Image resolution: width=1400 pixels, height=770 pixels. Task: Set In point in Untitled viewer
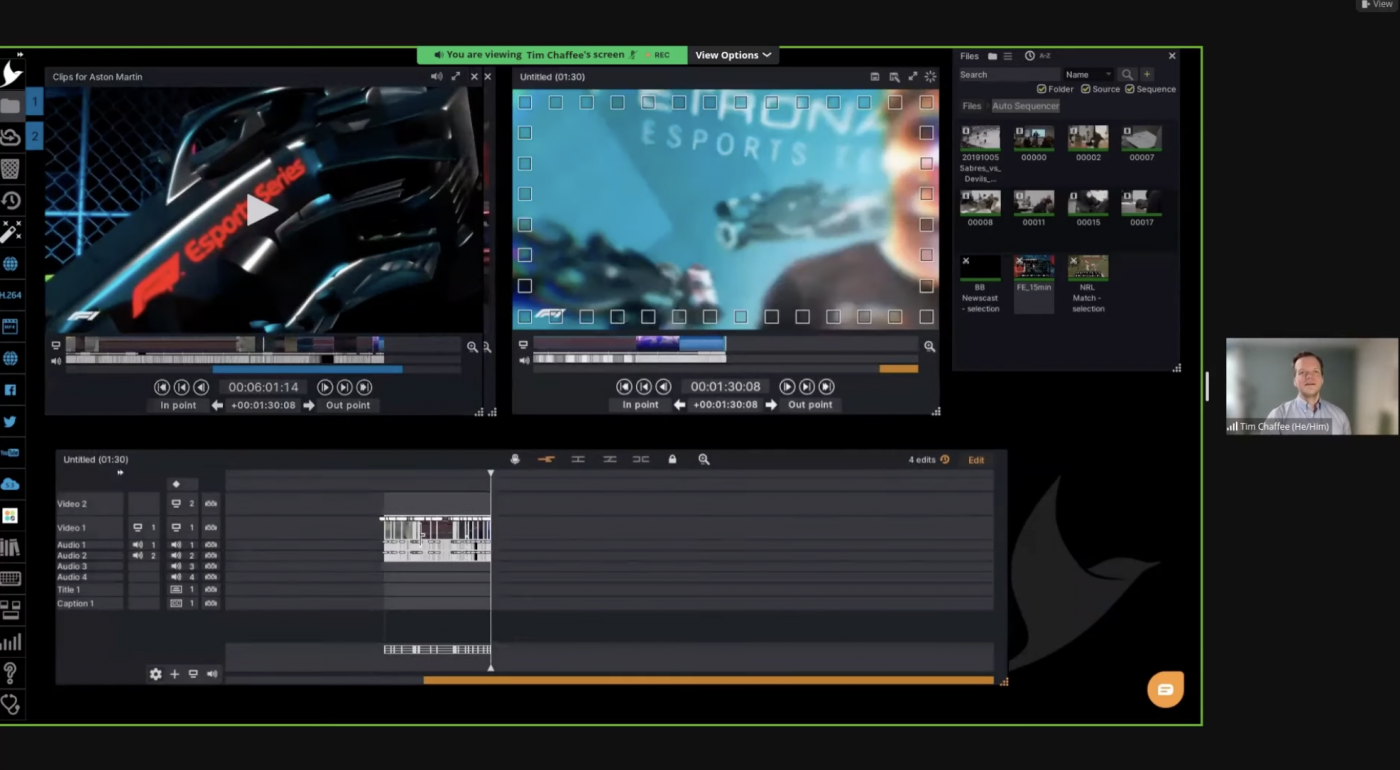pos(640,405)
